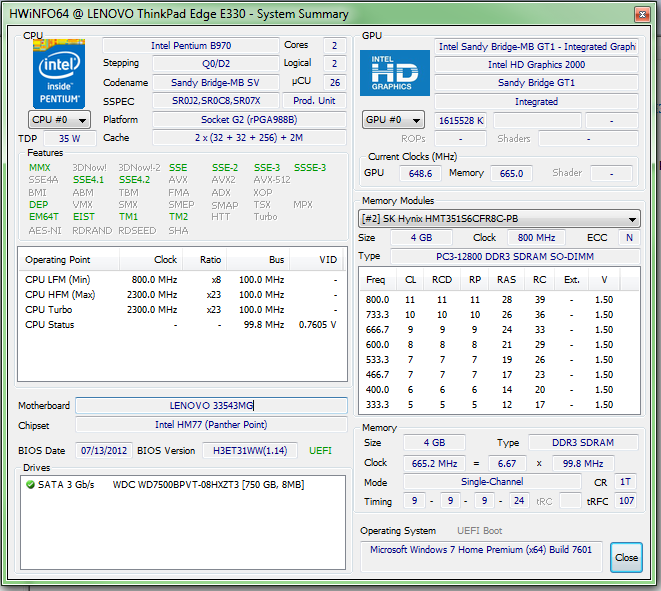This screenshot has height=591, width=661.
Task: Click the Bus column header
Action: pyautogui.click(x=258, y=260)
